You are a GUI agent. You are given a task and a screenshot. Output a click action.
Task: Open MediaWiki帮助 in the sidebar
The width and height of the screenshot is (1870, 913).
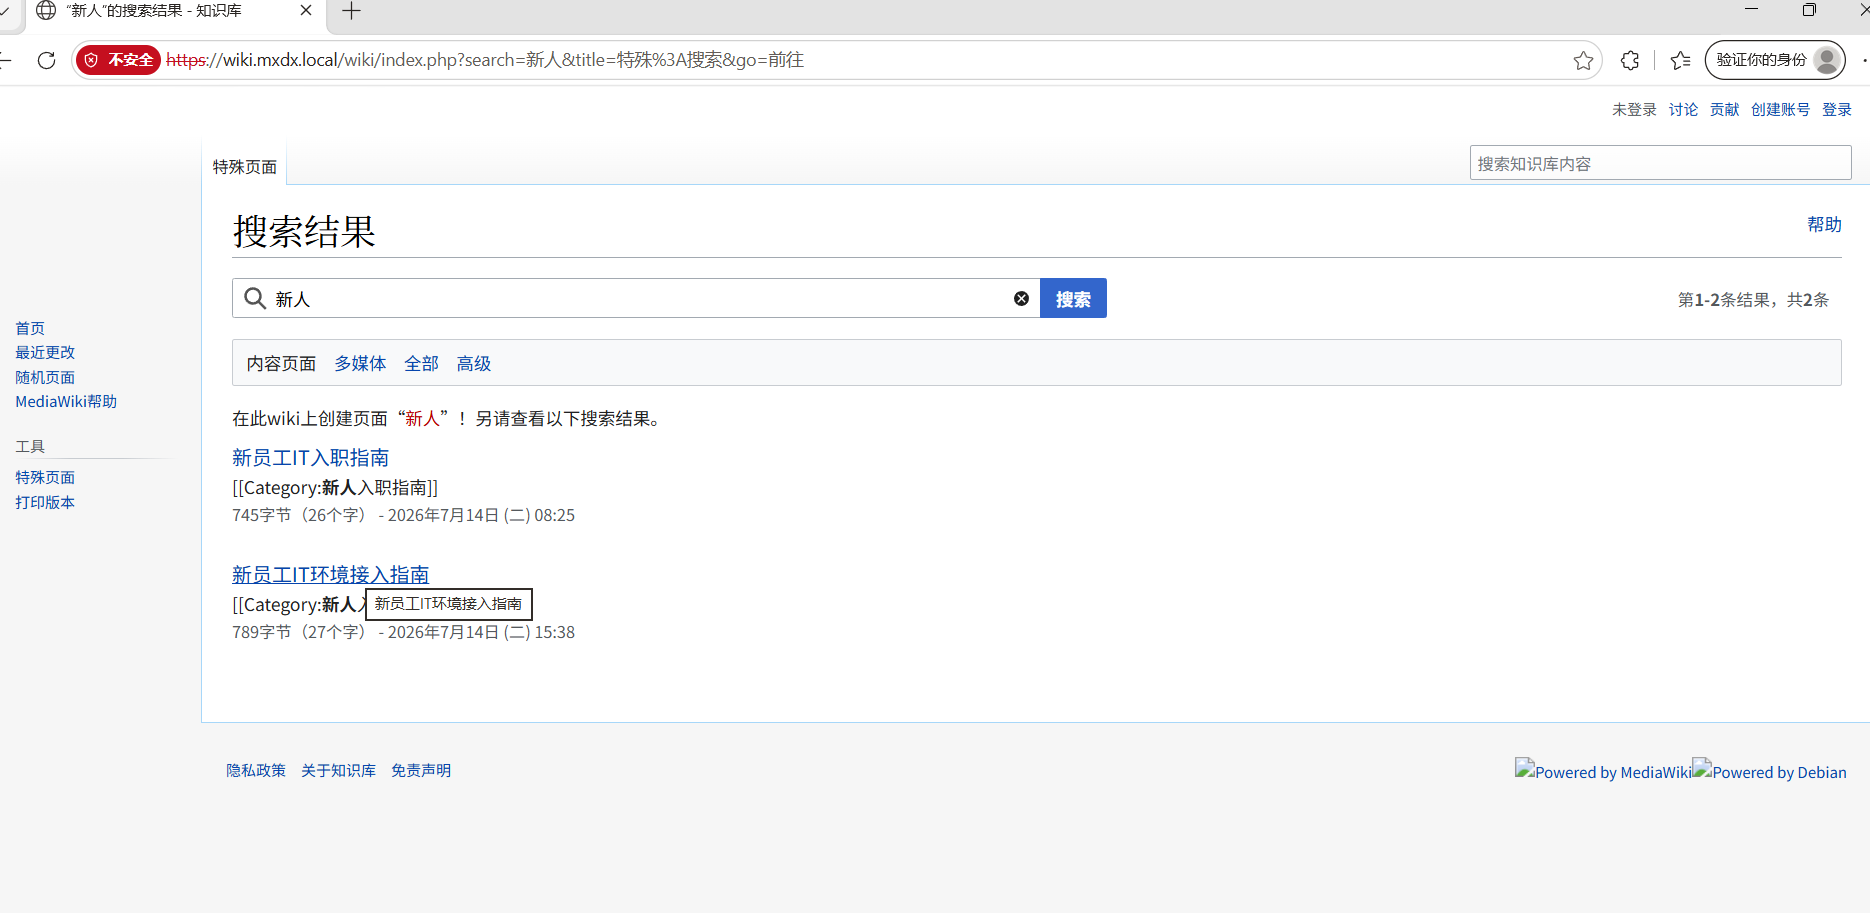[66, 401]
